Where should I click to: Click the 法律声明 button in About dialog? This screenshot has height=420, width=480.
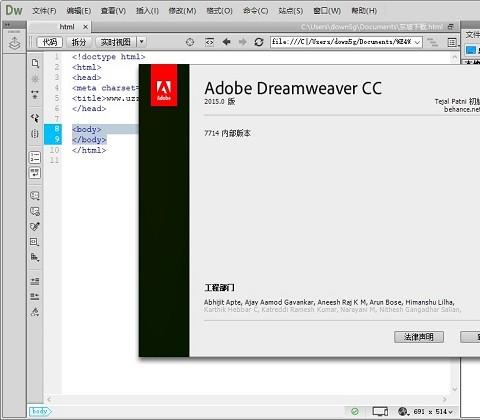coord(419,337)
